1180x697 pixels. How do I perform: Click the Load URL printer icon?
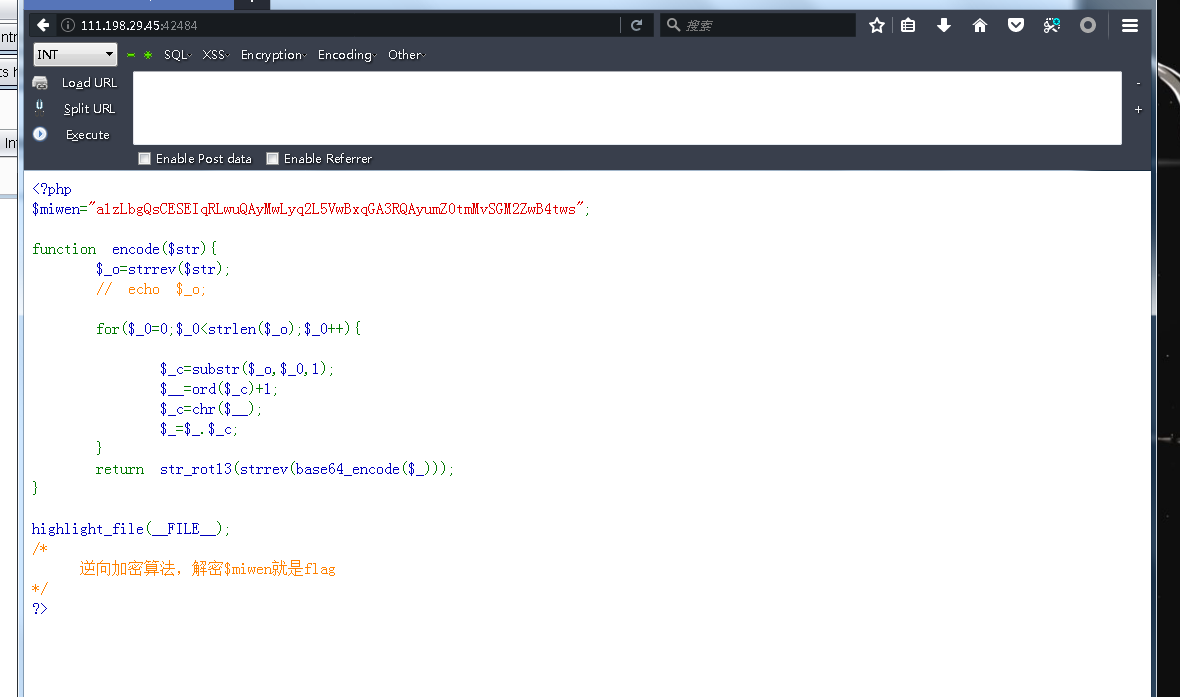(x=40, y=83)
